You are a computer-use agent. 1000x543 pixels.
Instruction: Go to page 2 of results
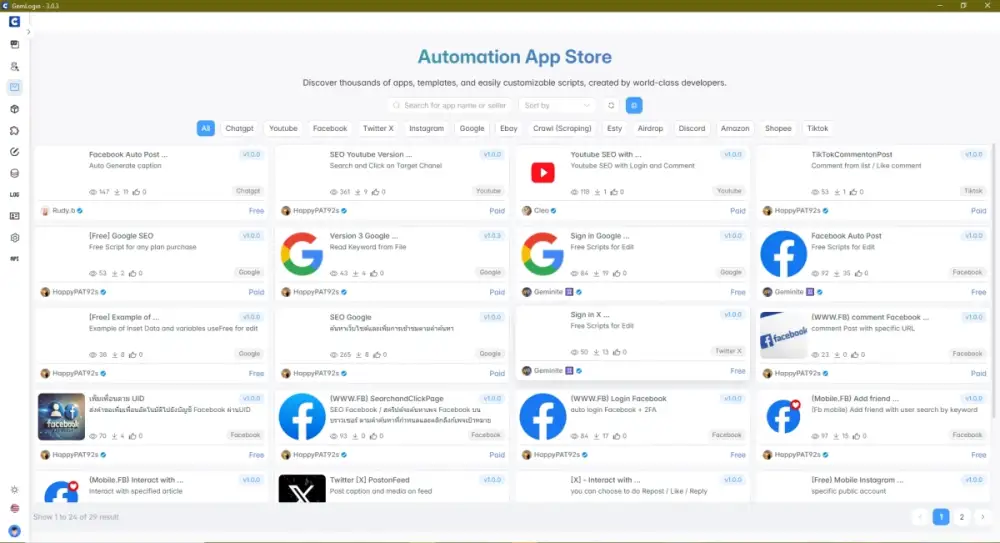pyautogui.click(x=961, y=517)
